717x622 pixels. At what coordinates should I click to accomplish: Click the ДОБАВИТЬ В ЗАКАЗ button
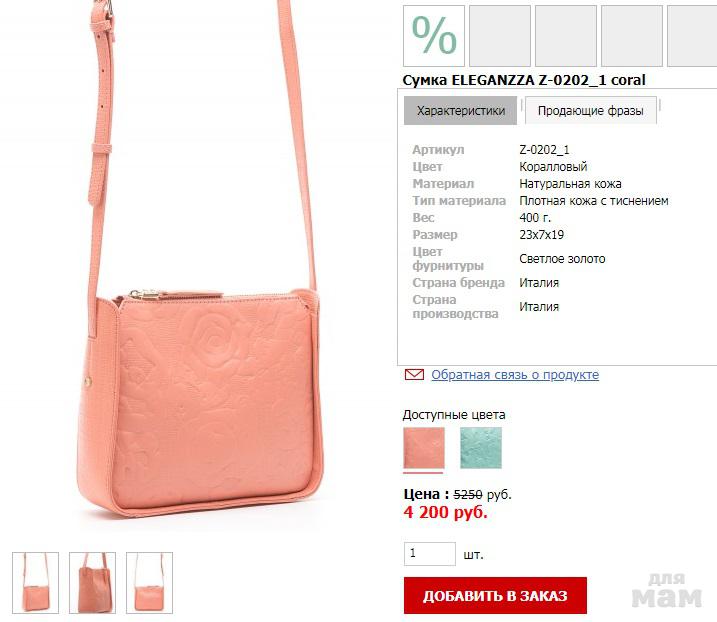point(495,595)
